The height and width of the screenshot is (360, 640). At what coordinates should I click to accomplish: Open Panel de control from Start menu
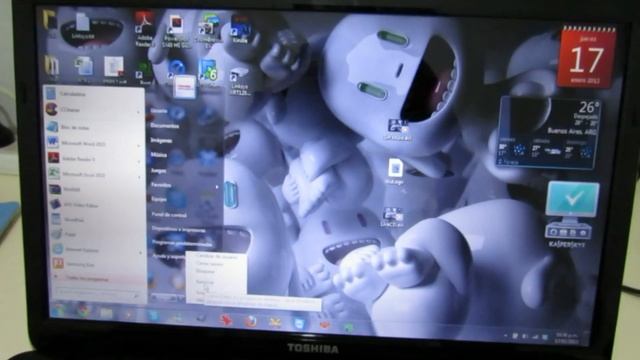(x=169, y=214)
